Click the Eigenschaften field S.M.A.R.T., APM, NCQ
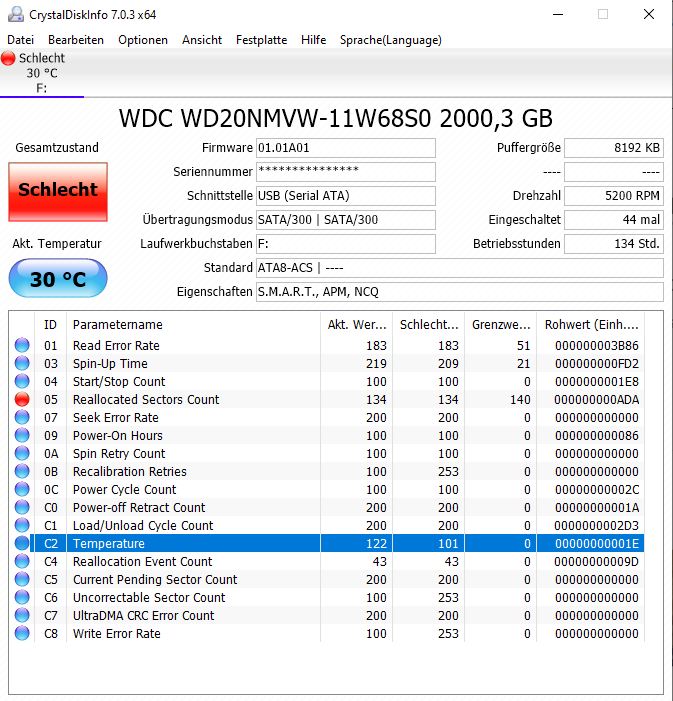This screenshot has width=673, height=701. 460,292
